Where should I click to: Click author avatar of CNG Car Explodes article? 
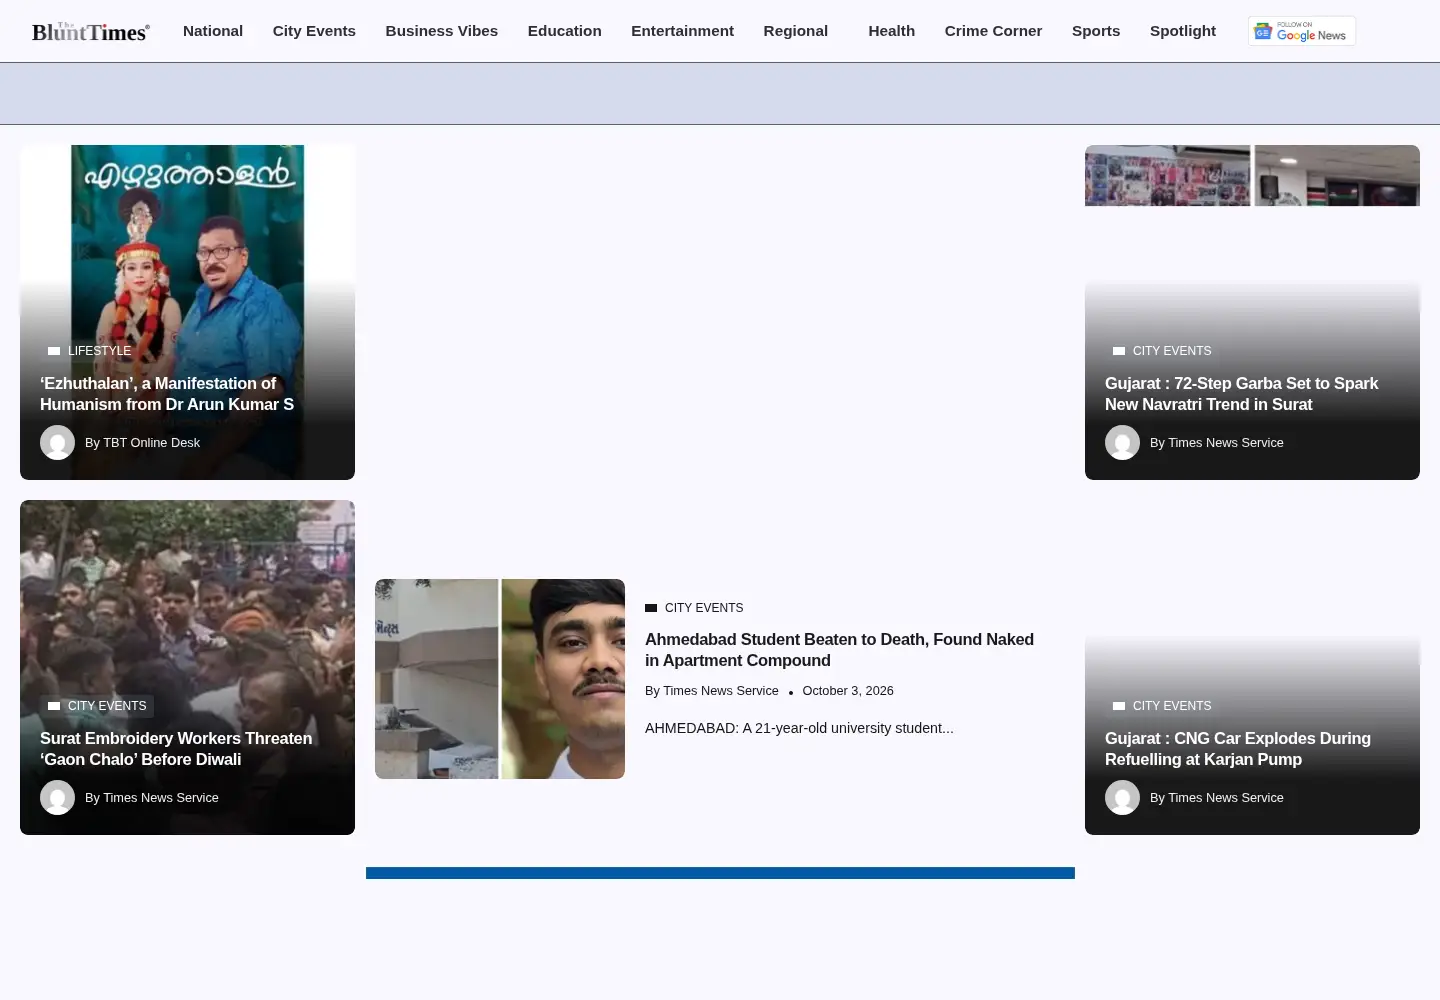[x=1122, y=798]
